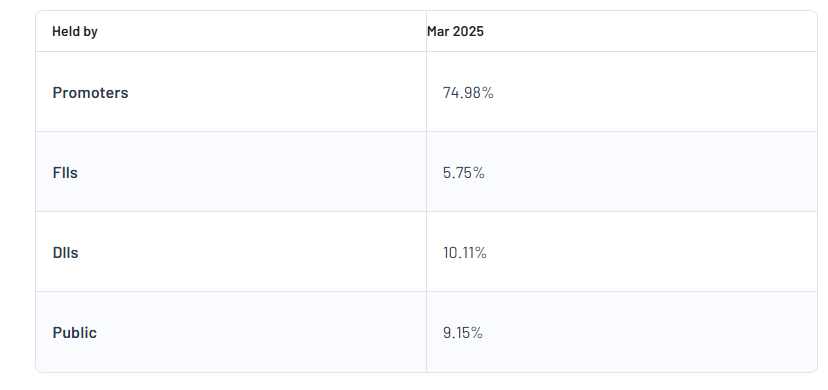Image resolution: width=828 pixels, height=390 pixels.
Task: Click blank header space right of Mar 2025
Action: pyautogui.click(x=650, y=32)
